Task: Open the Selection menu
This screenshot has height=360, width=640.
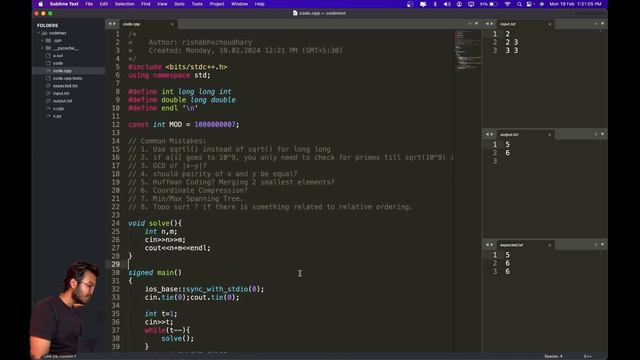Action: tap(124, 4)
